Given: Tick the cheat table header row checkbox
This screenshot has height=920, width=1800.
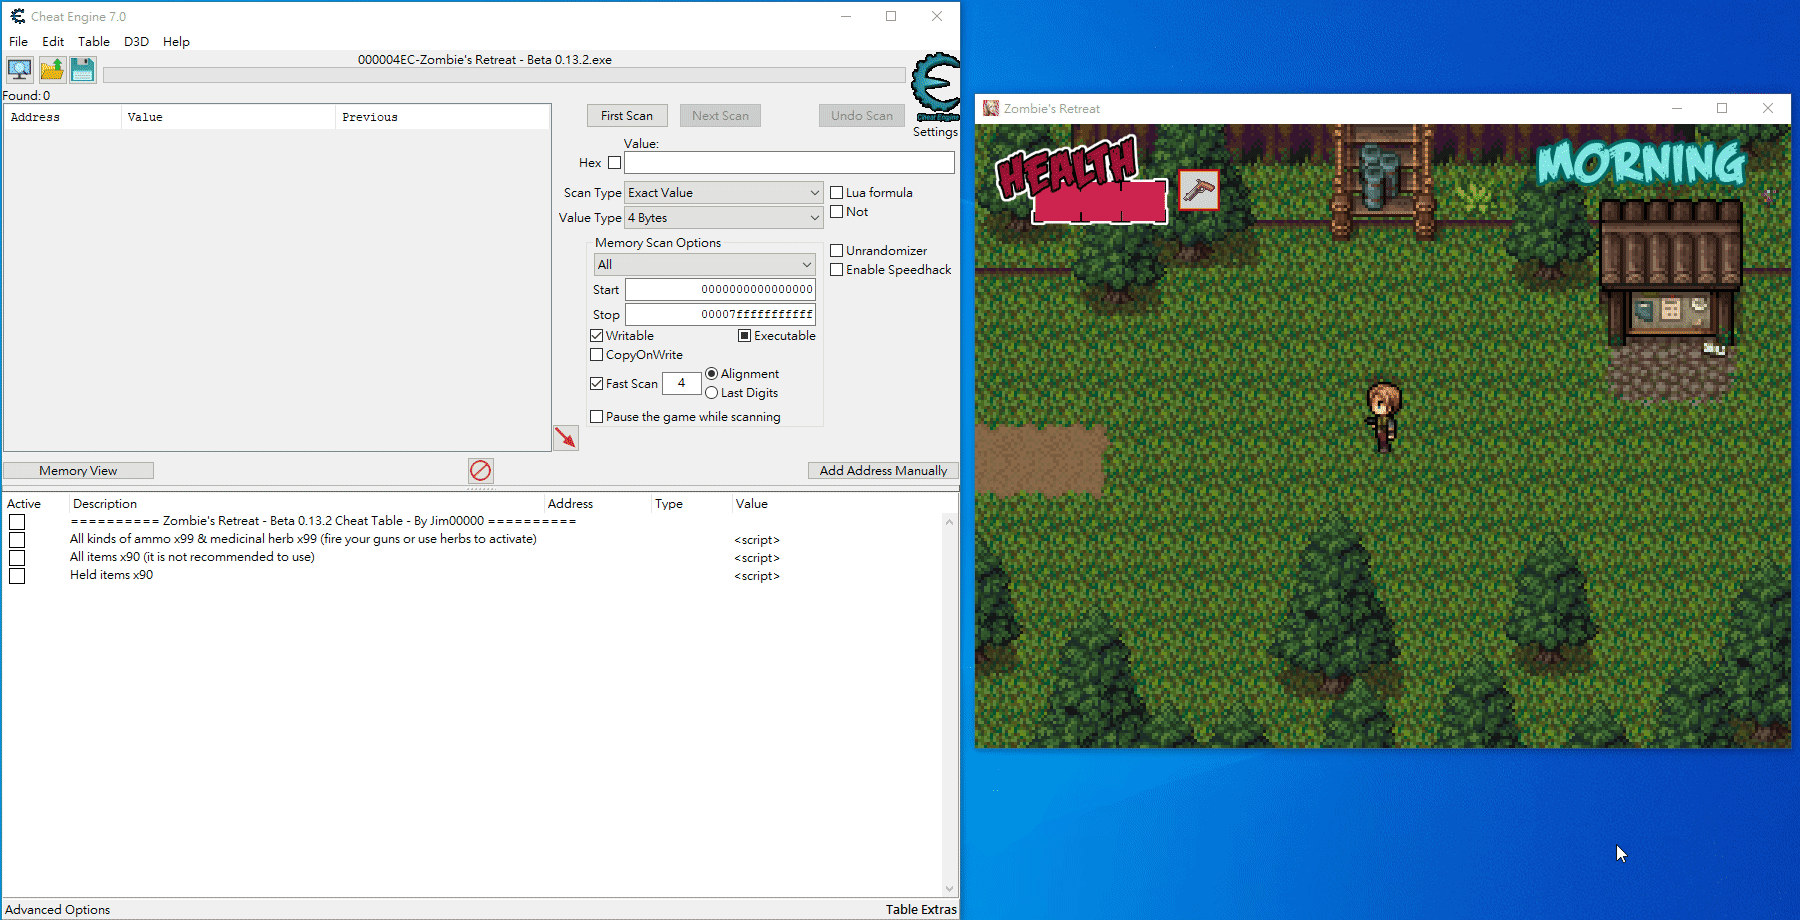Looking at the screenshot, I should click(17, 522).
